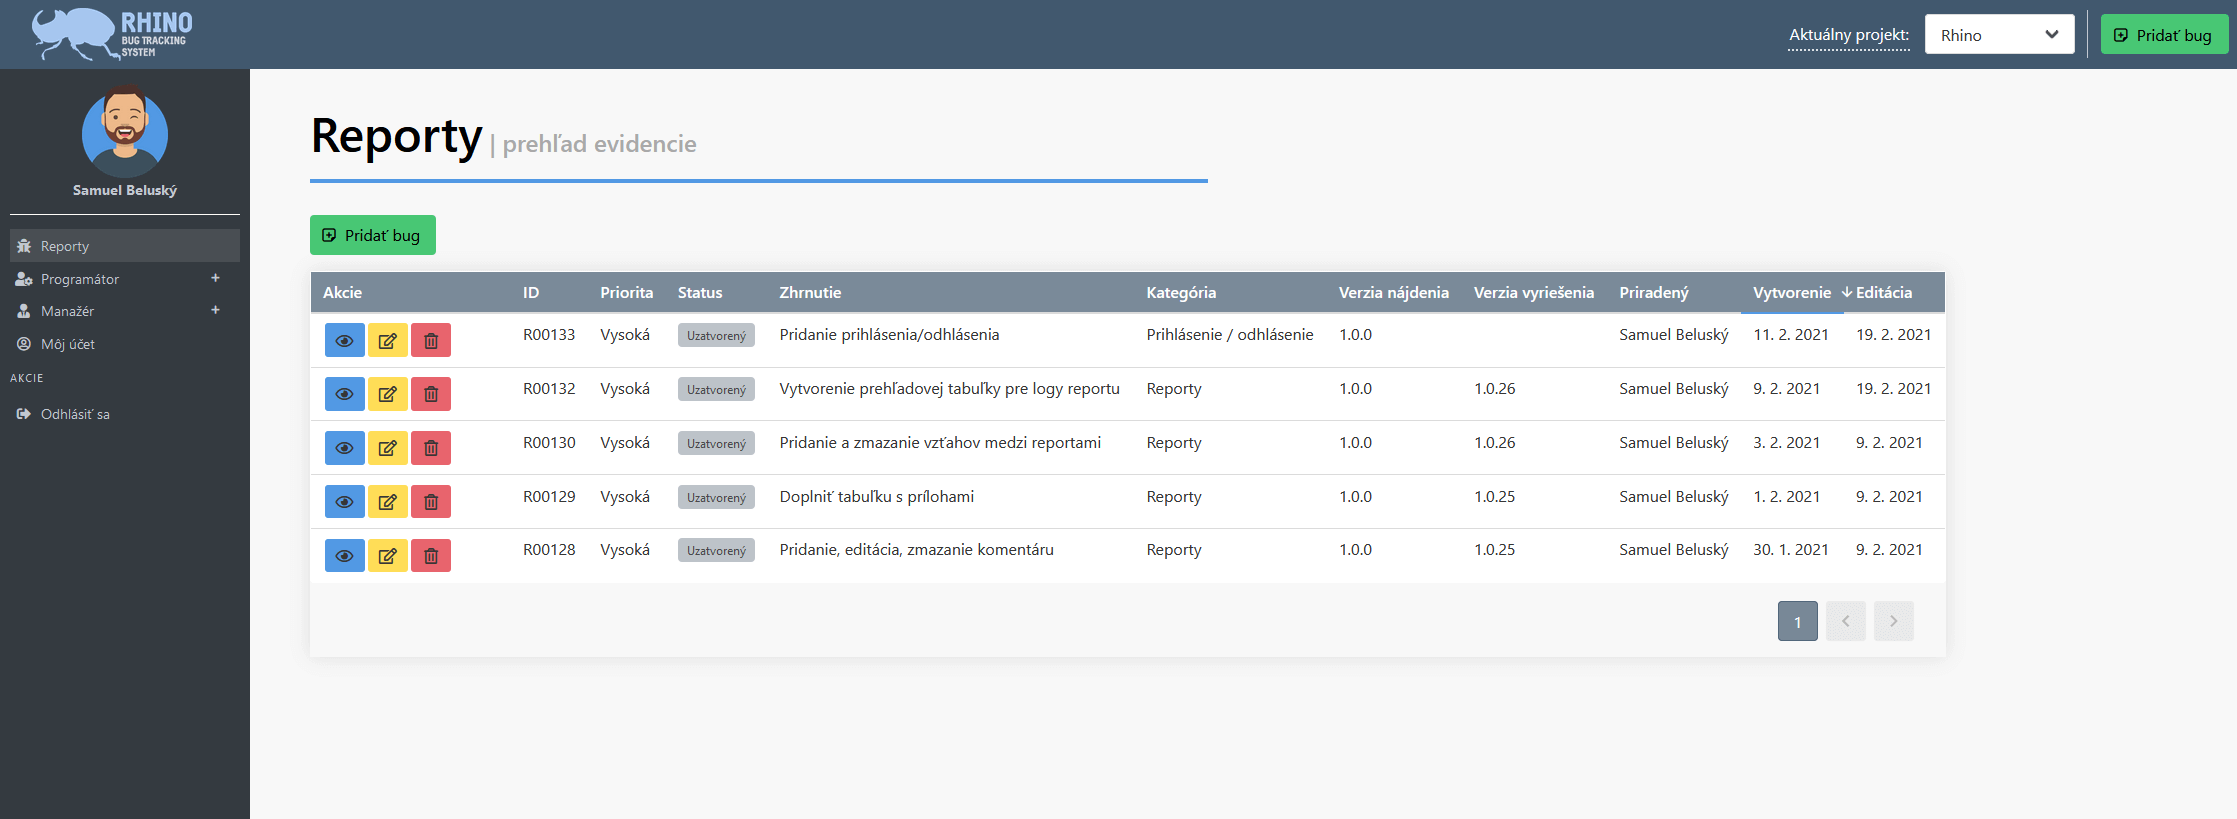Click summary 'Pridanie, editácia, zmazanie komentáru'

[x=916, y=549]
